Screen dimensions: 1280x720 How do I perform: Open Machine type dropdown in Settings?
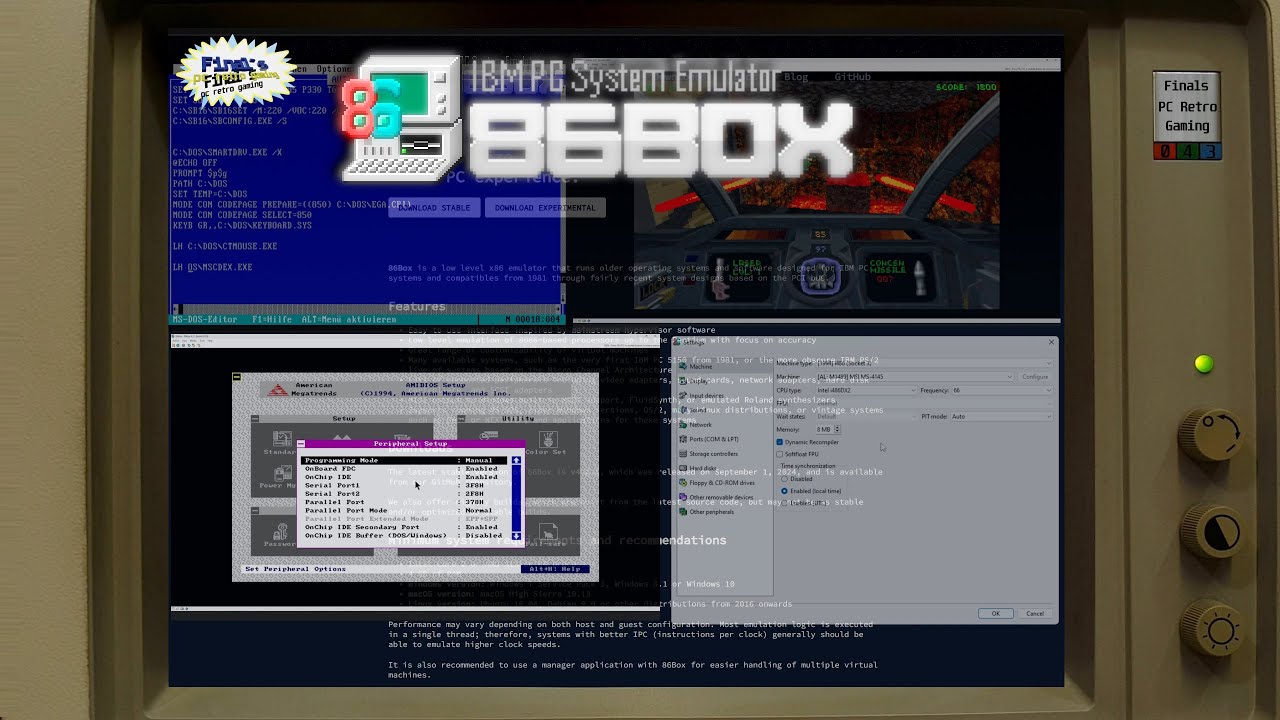coord(934,363)
